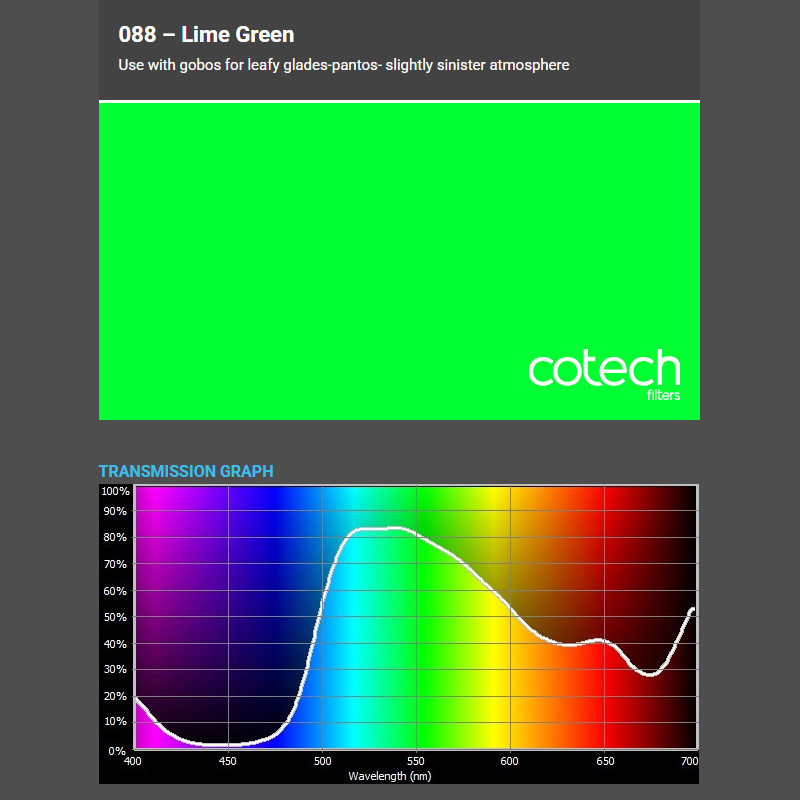This screenshot has height=800, width=800.
Task: Click the 088 – Lime Green title
Action: (205, 34)
